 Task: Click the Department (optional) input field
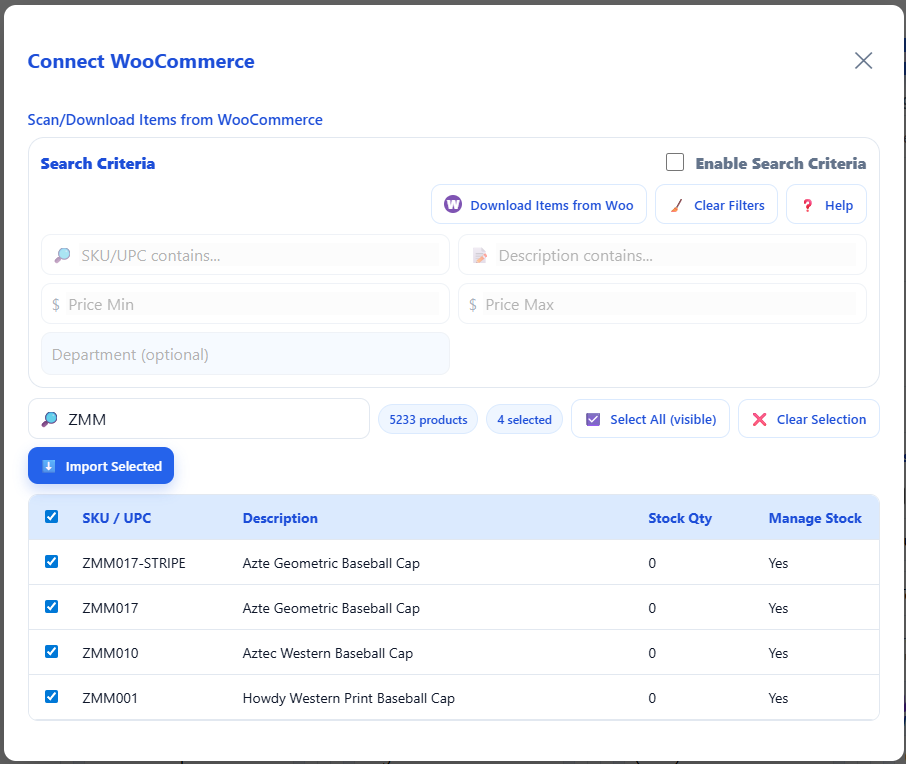pos(245,353)
